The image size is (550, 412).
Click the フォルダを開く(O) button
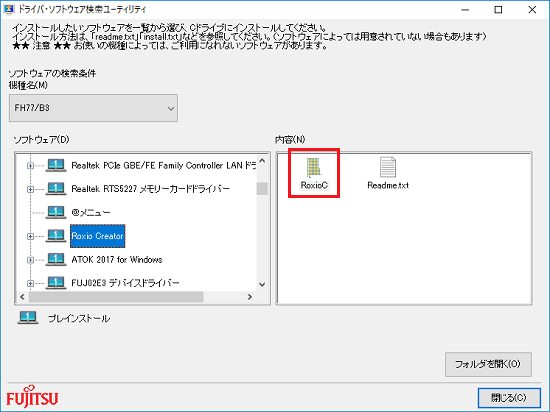(488, 364)
